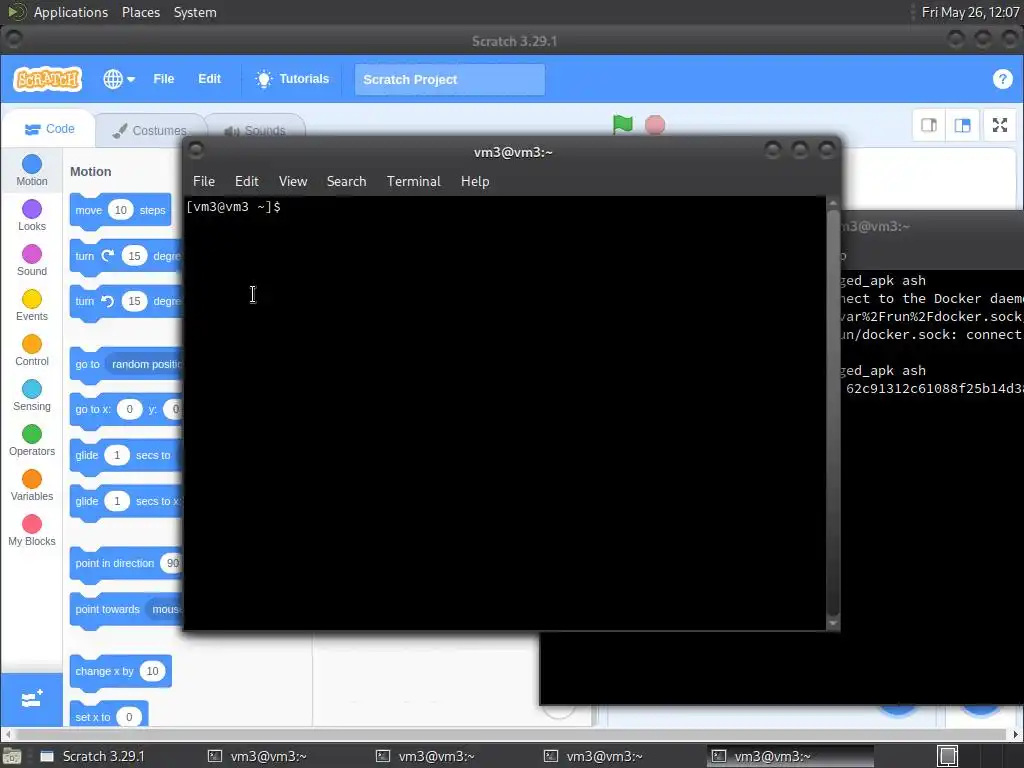
Task: Open the terminal Help menu
Action: 475,182
